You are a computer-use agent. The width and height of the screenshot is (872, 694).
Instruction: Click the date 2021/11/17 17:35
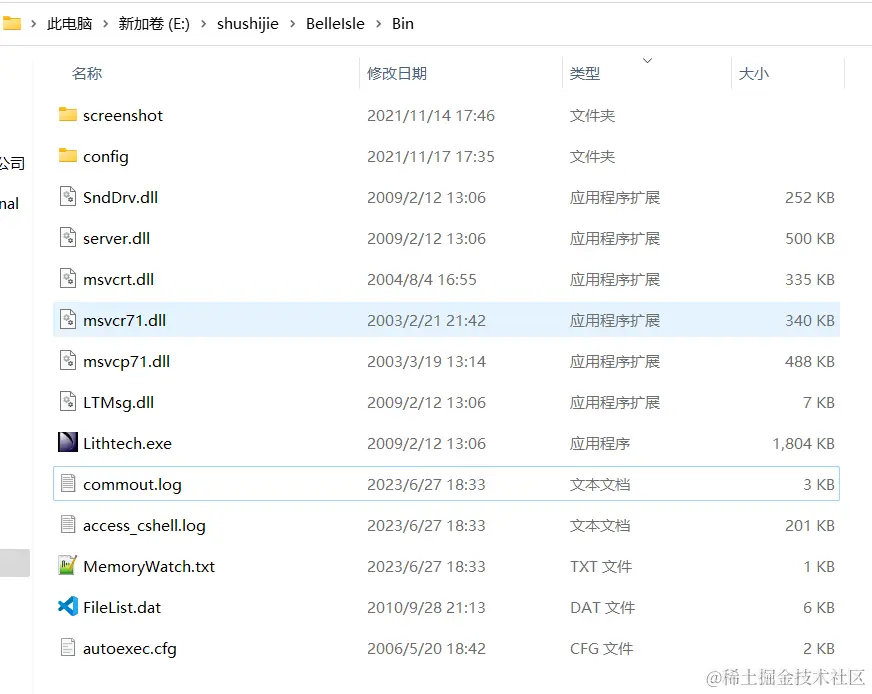click(x=431, y=157)
